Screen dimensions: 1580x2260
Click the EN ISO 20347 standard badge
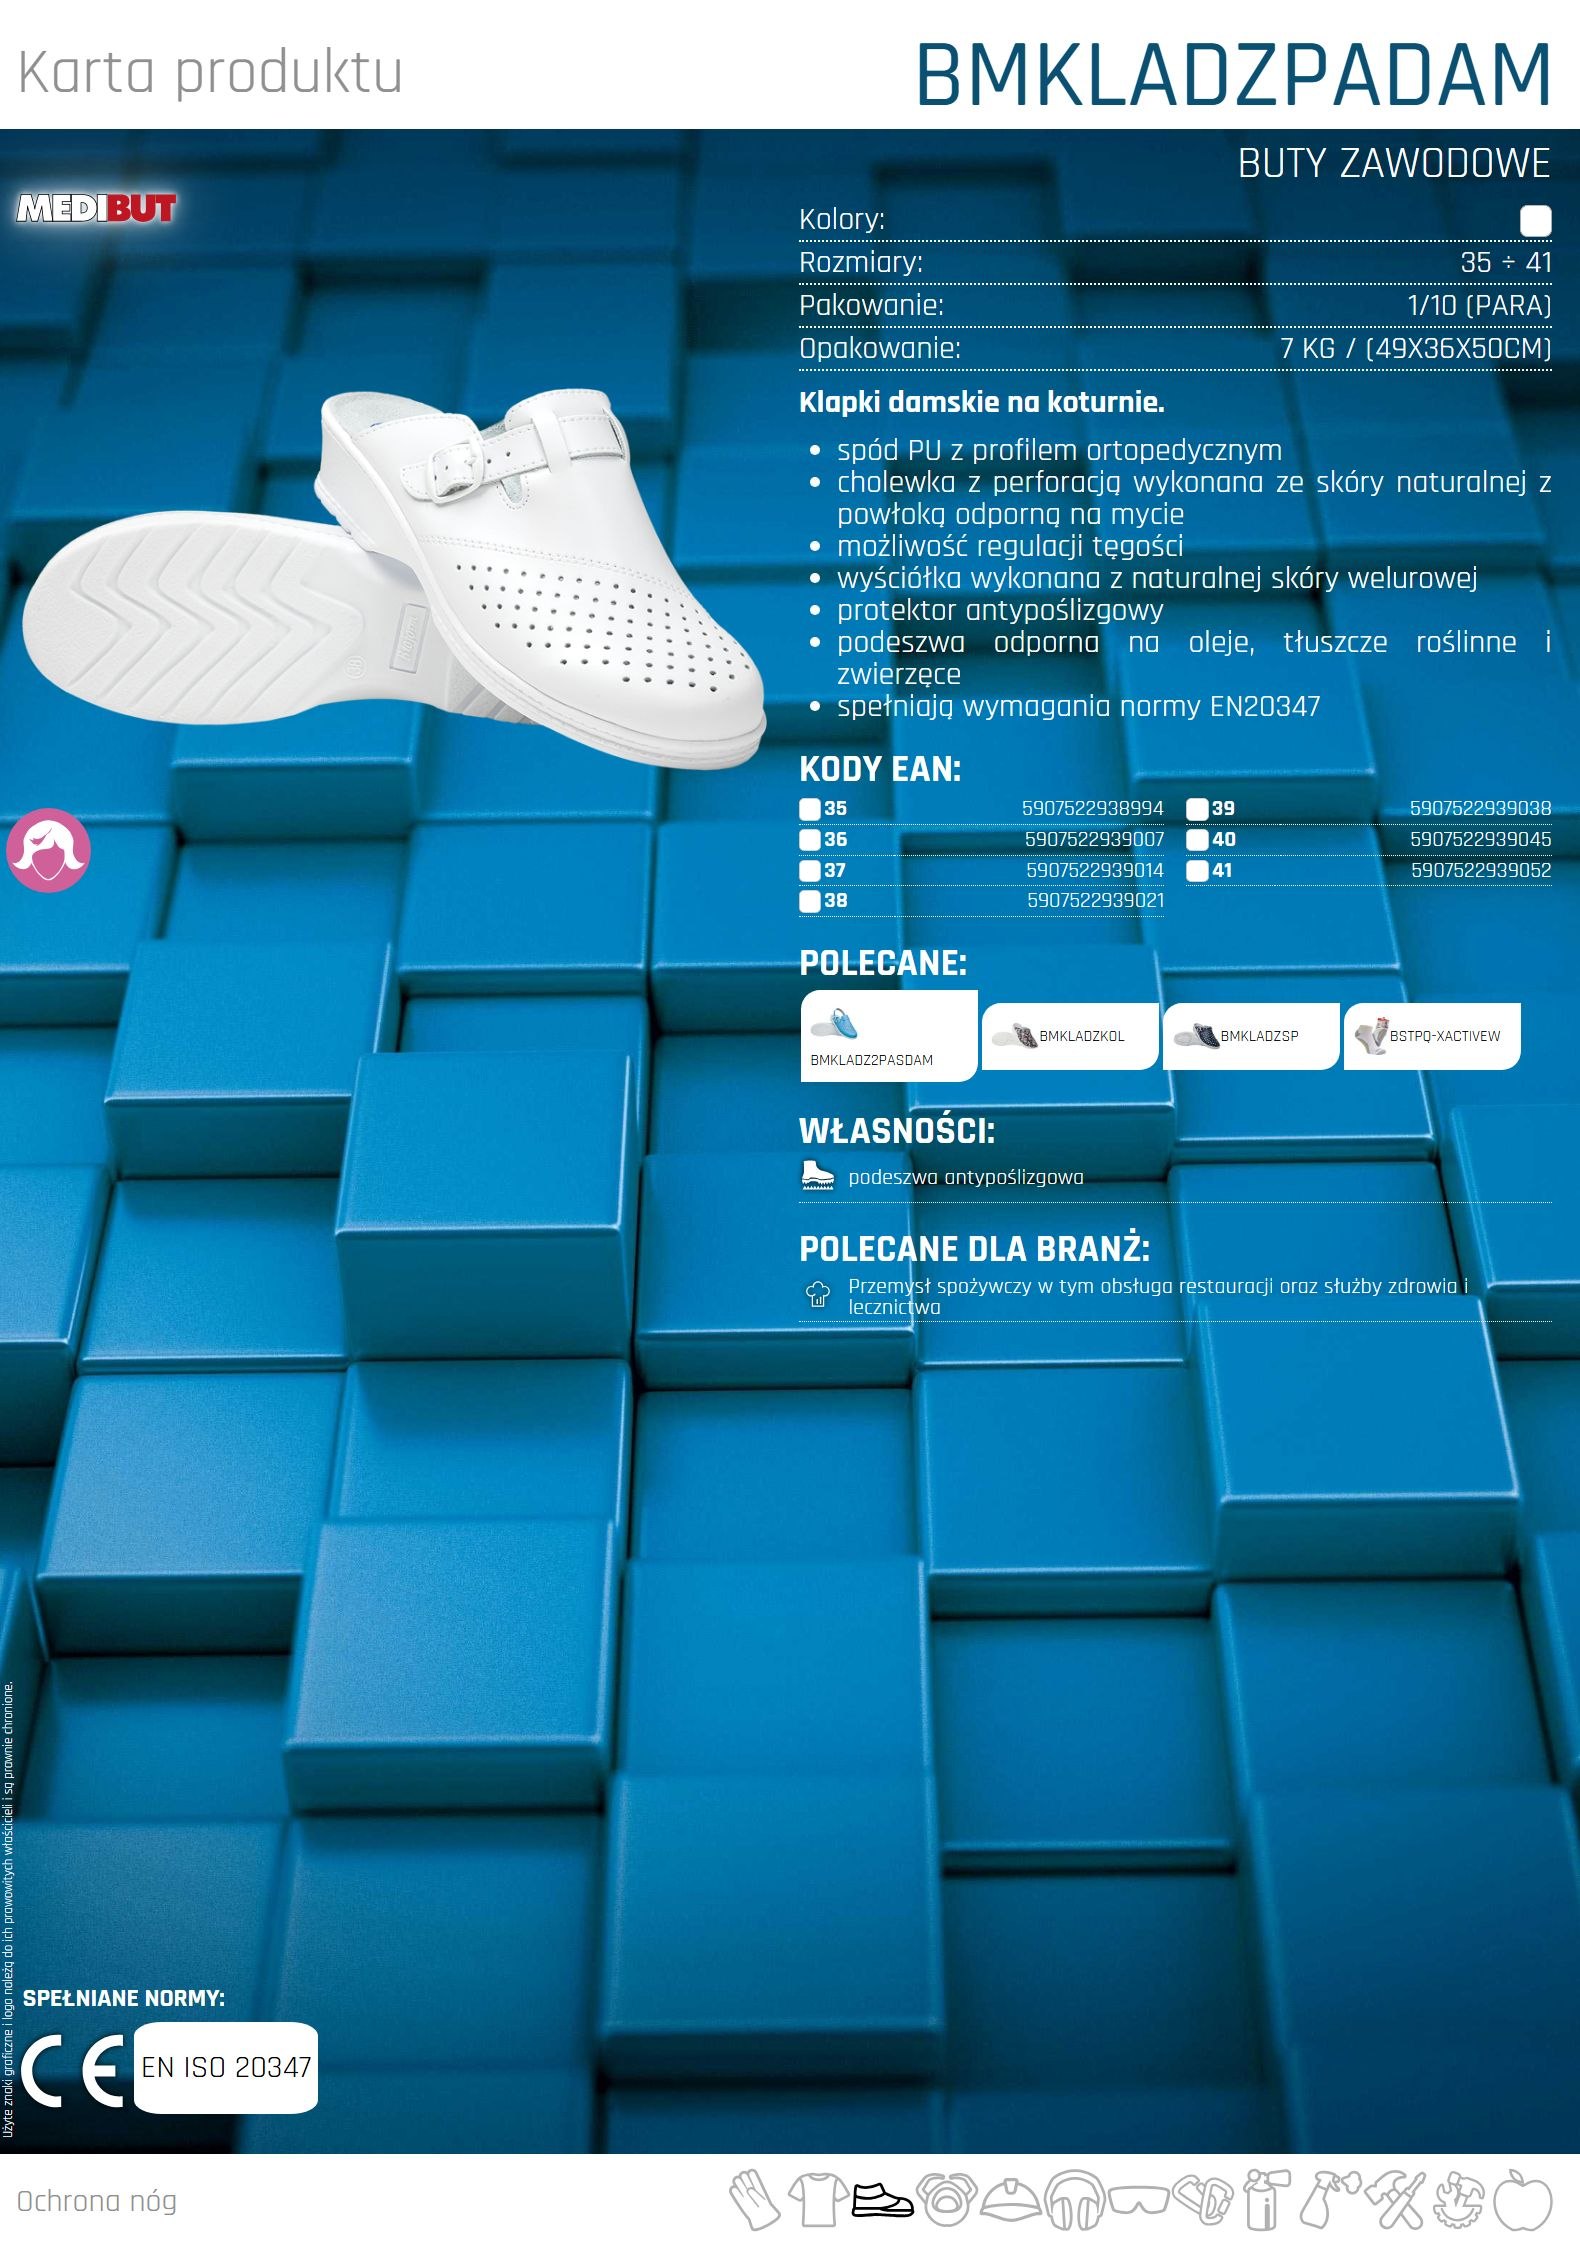[226, 2067]
